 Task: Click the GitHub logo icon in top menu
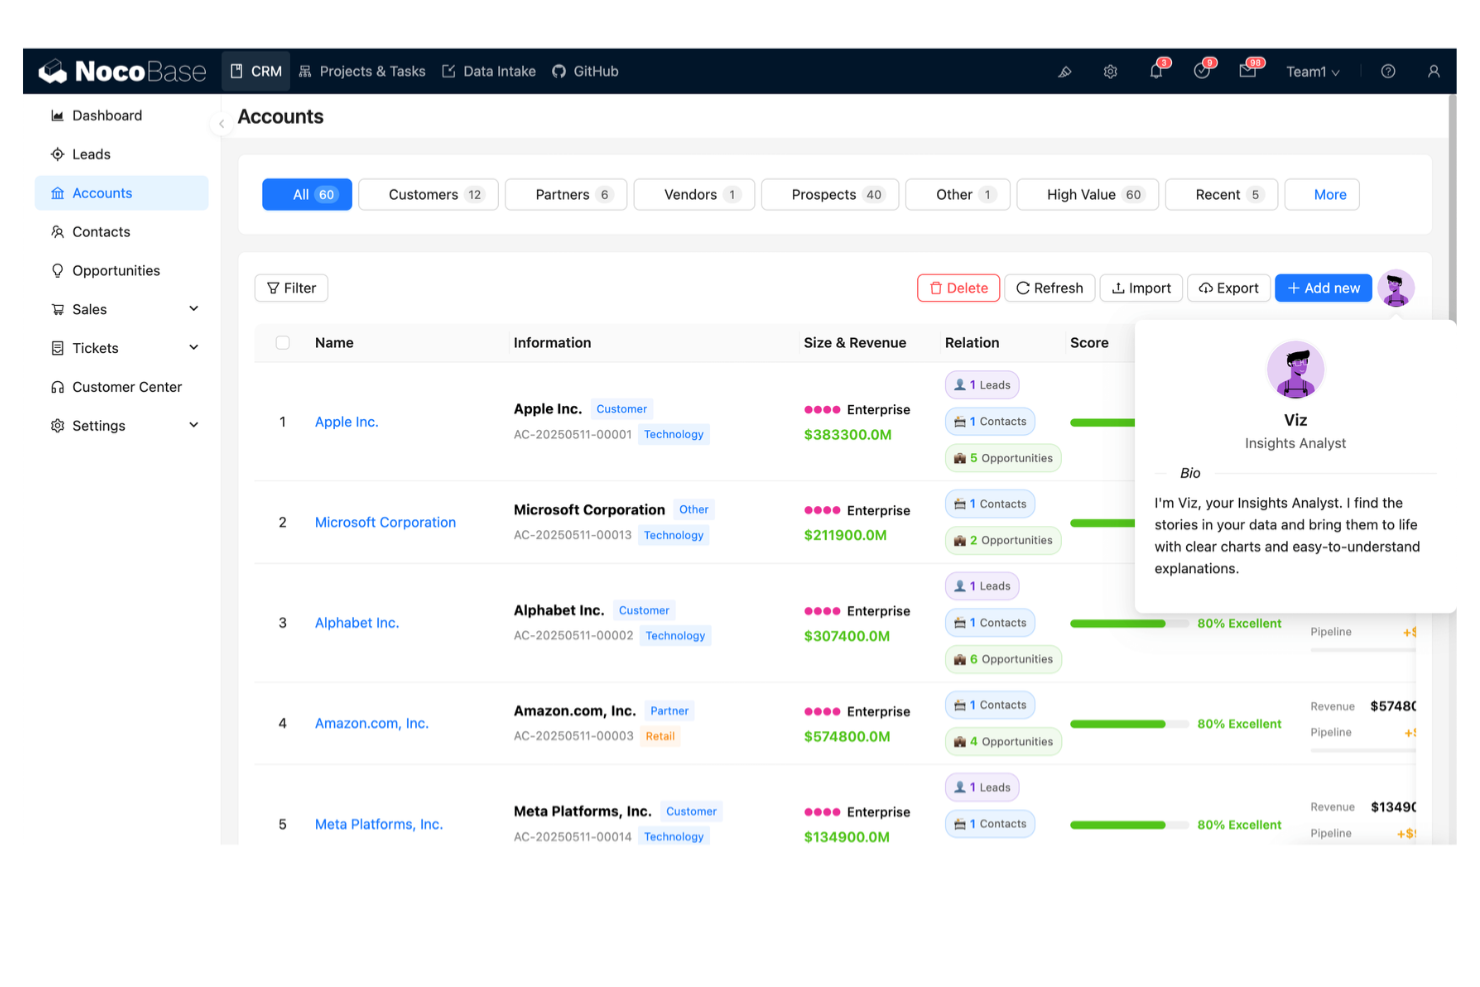click(559, 72)
